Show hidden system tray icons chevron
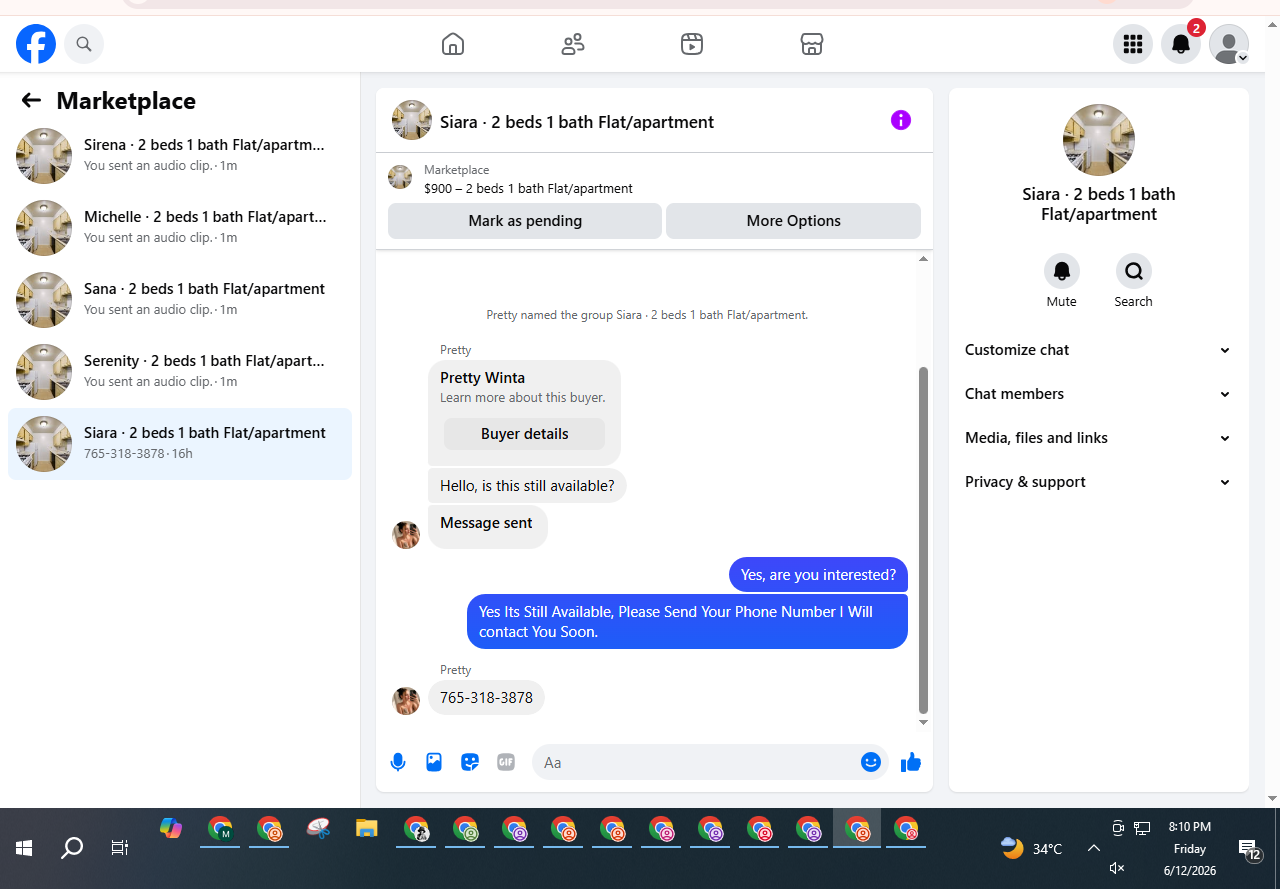The height and width of the screenshot is (889, 1280). click(x=1093, y=848)
